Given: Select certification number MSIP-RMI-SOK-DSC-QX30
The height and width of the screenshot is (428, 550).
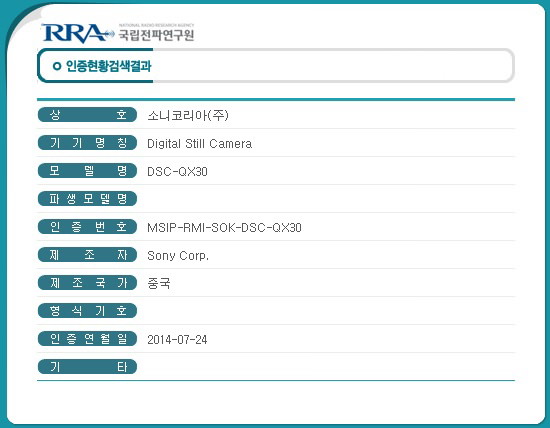Looking at the screenshot, I should [x=224, y=228].
